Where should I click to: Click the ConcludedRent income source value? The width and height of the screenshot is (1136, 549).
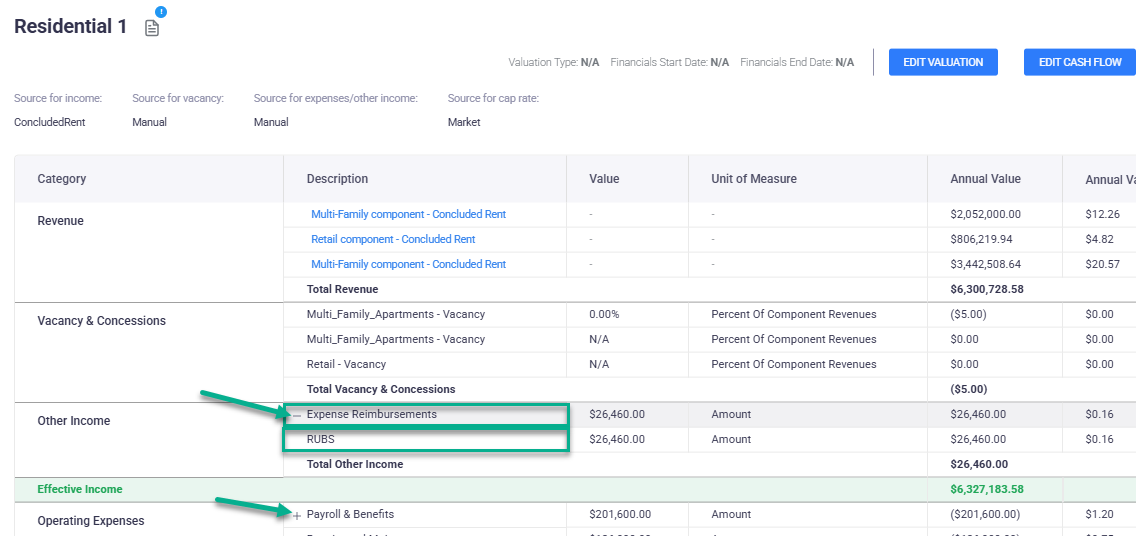point(49,122)
